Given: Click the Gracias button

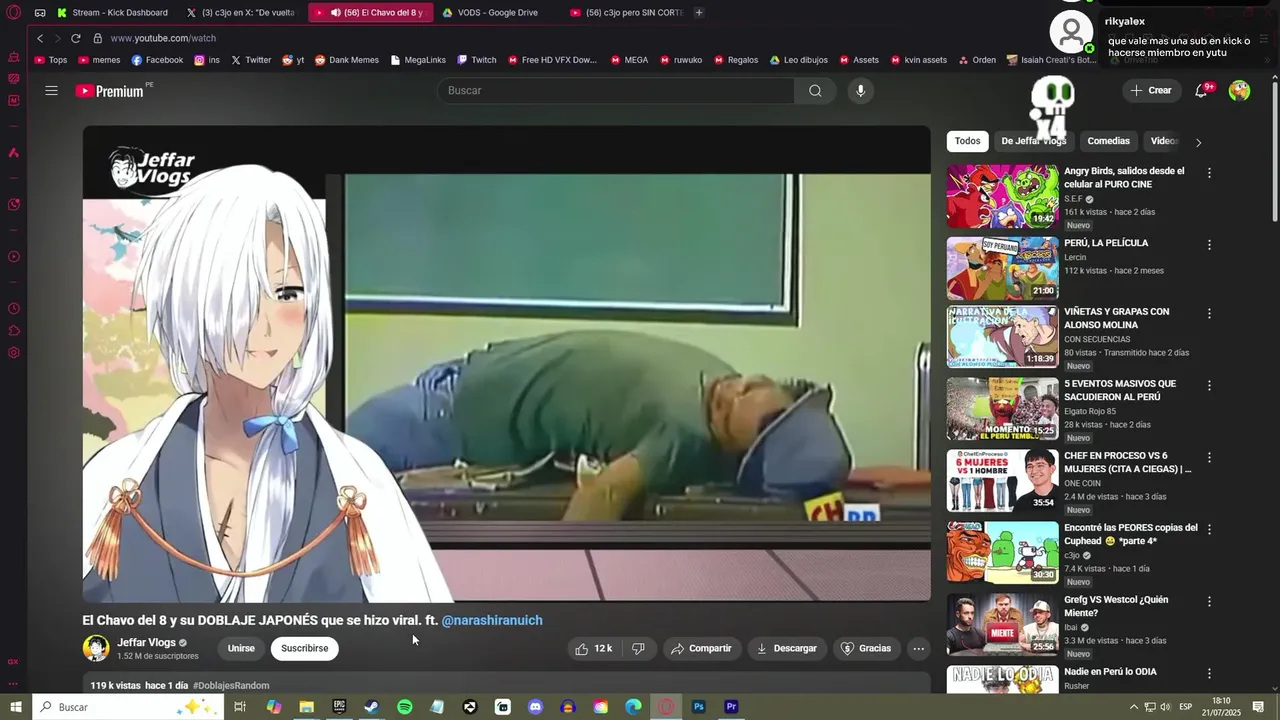Looking at the screenshot, I should 866,649.
